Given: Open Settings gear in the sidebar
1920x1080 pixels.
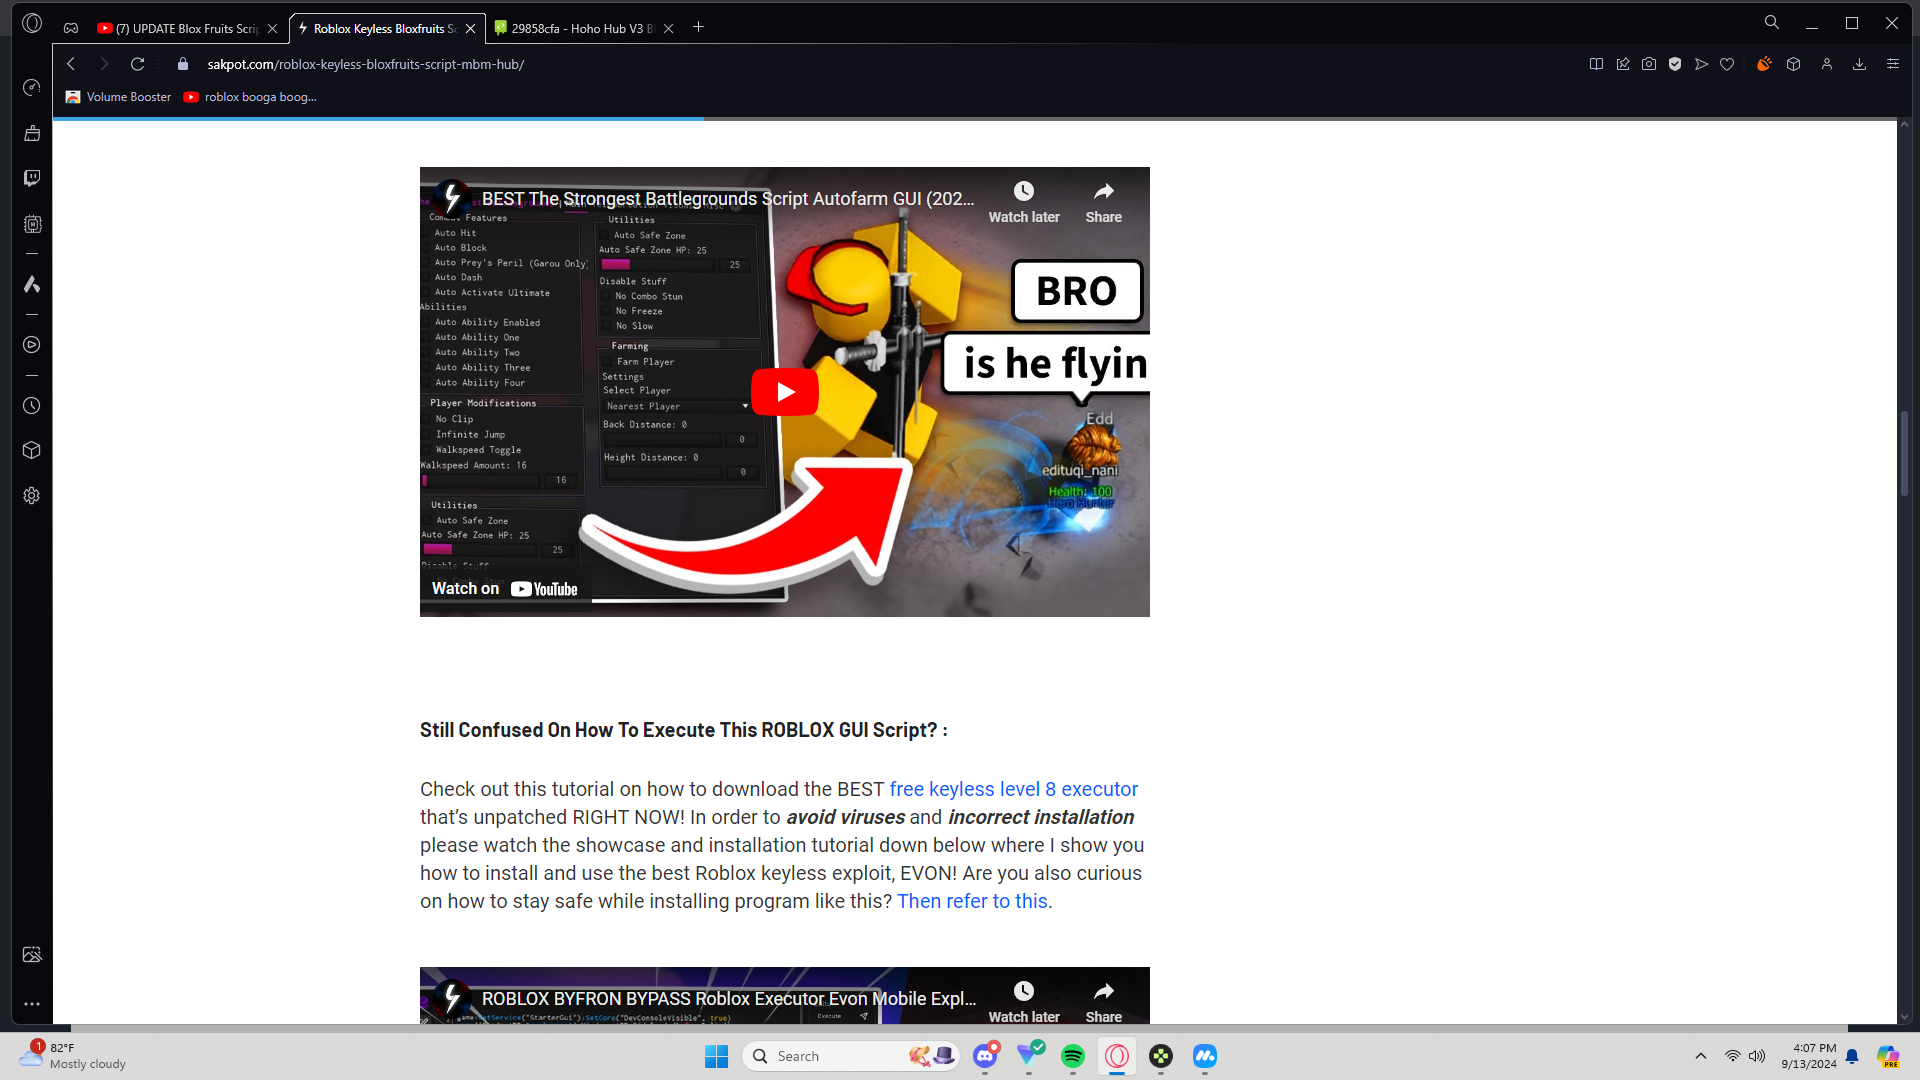Looking at the screenshot, I should point(32,496).
